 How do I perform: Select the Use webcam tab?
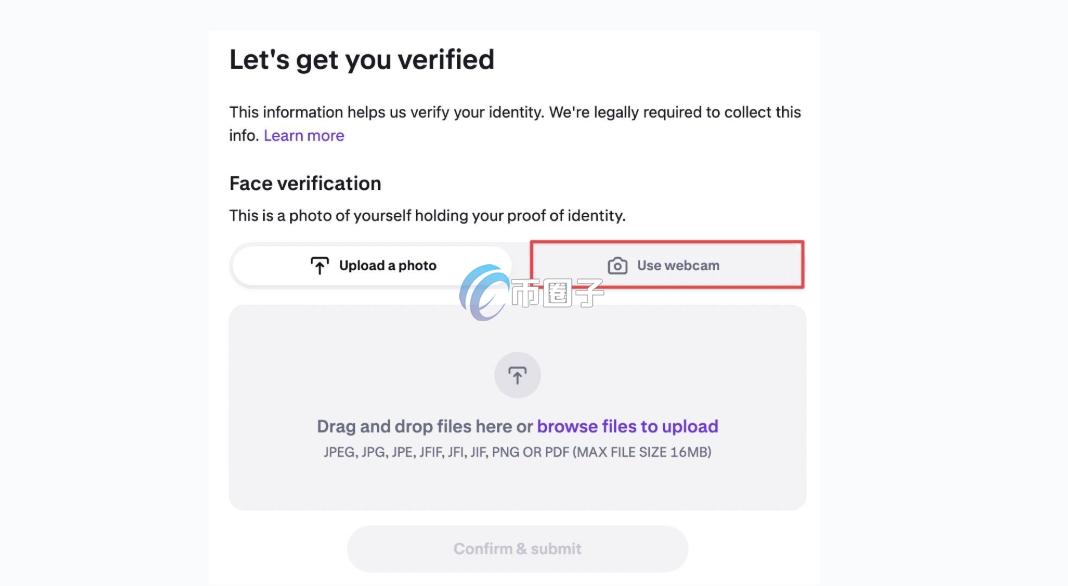tap(667, 265)
